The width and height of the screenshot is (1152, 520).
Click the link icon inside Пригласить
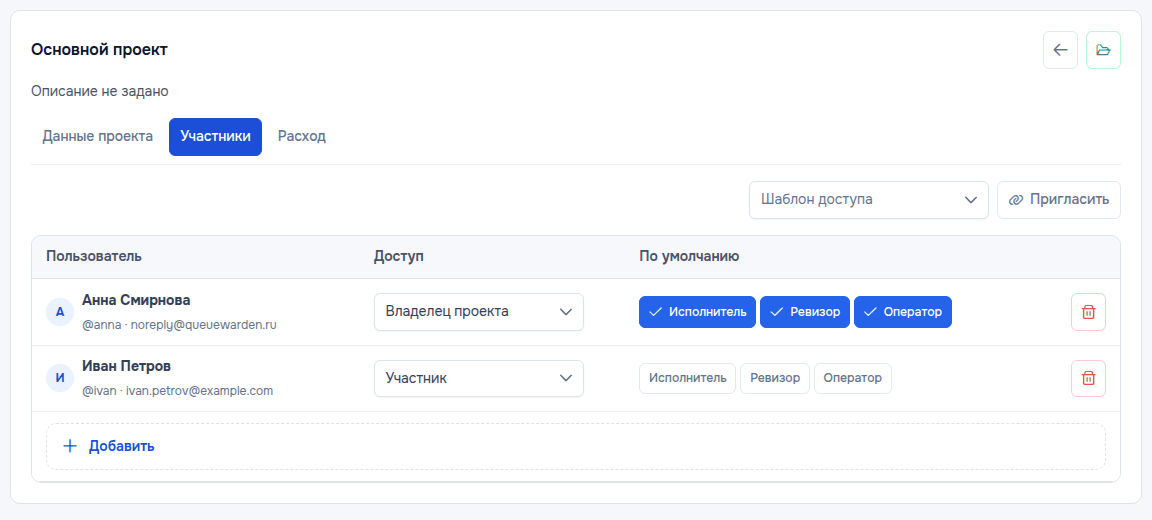[1016, 200]
